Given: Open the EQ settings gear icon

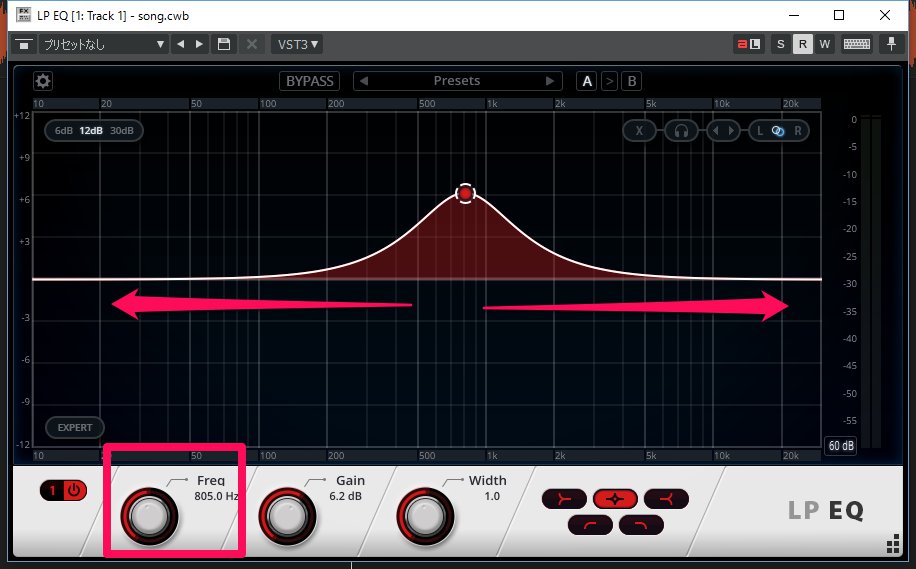Looking at the screenshot, I should click(x=43, y=81).
